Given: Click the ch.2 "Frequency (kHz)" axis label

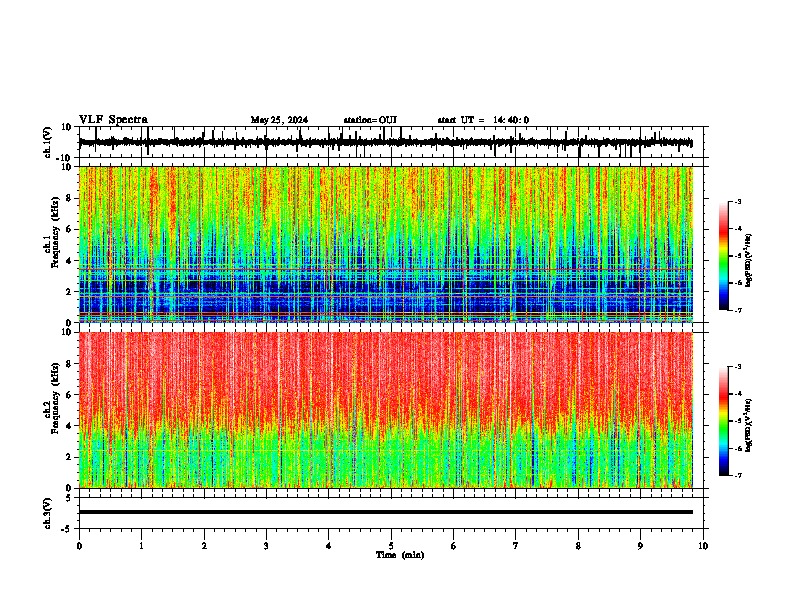Looking at the screenshot, I should [x=55, y=398].
